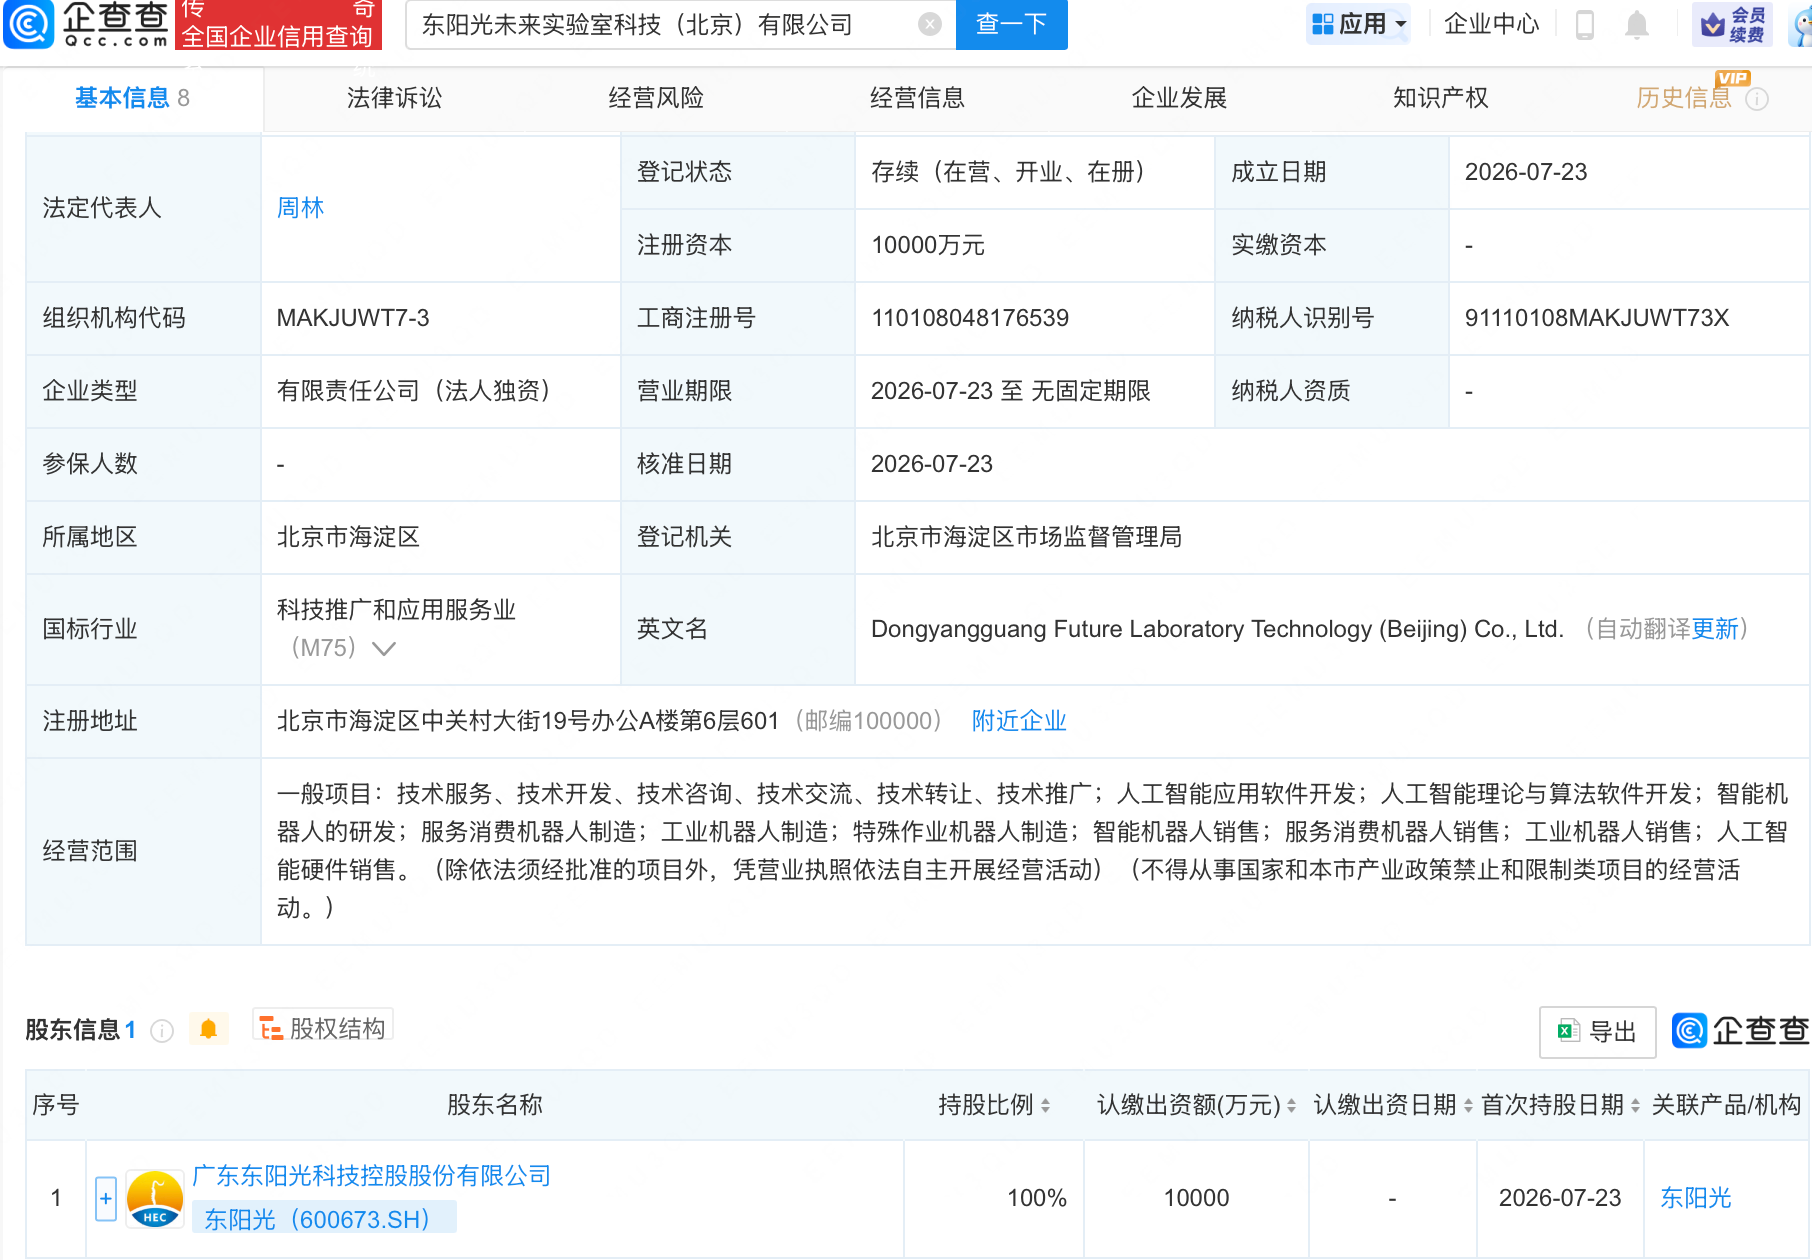Click the member renewal crown icon

1733,24
